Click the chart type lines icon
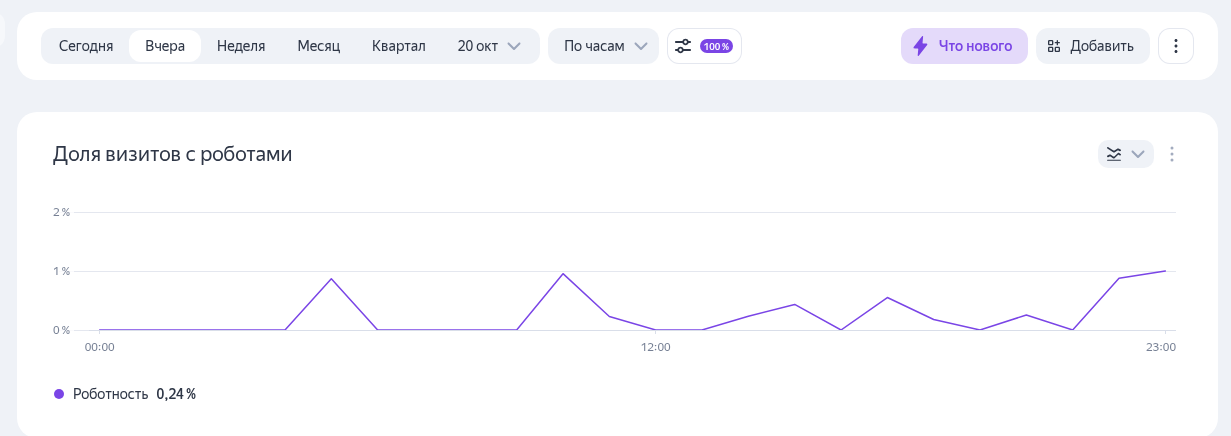The height and width of the screenshot is (436, 1231). pos(1114,154)
